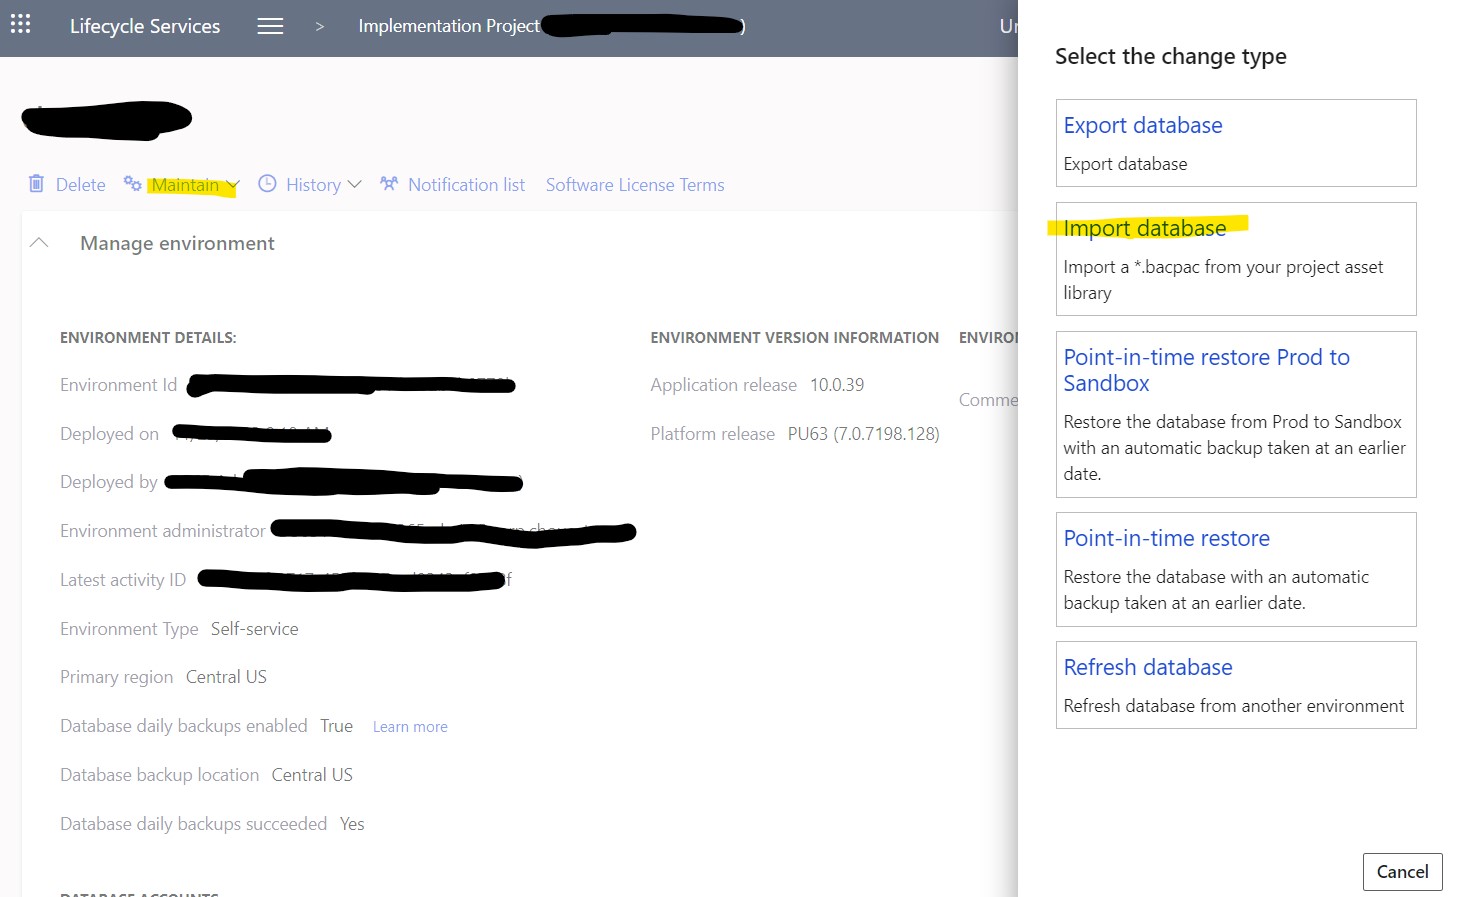Collapse the Manage environment section
Viewport: 1483px width, 897px height.
click(39, 243)
